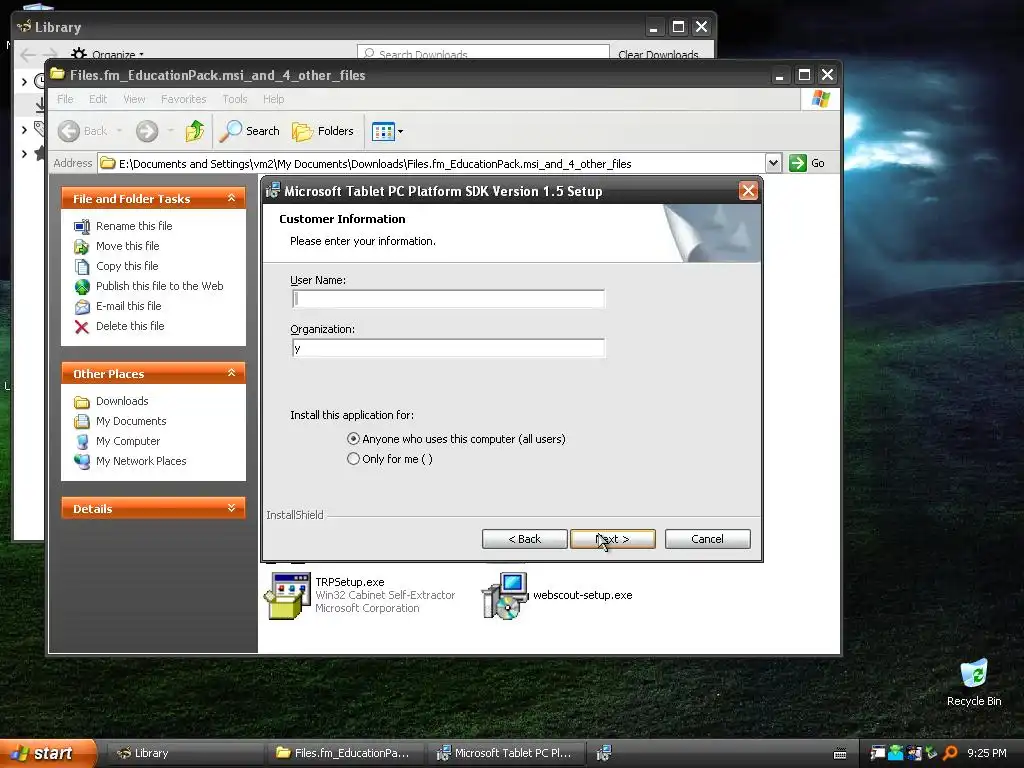The image size is (1024, 768).
Task: Open My Computer in Other Places
Action: coord(127,441)
